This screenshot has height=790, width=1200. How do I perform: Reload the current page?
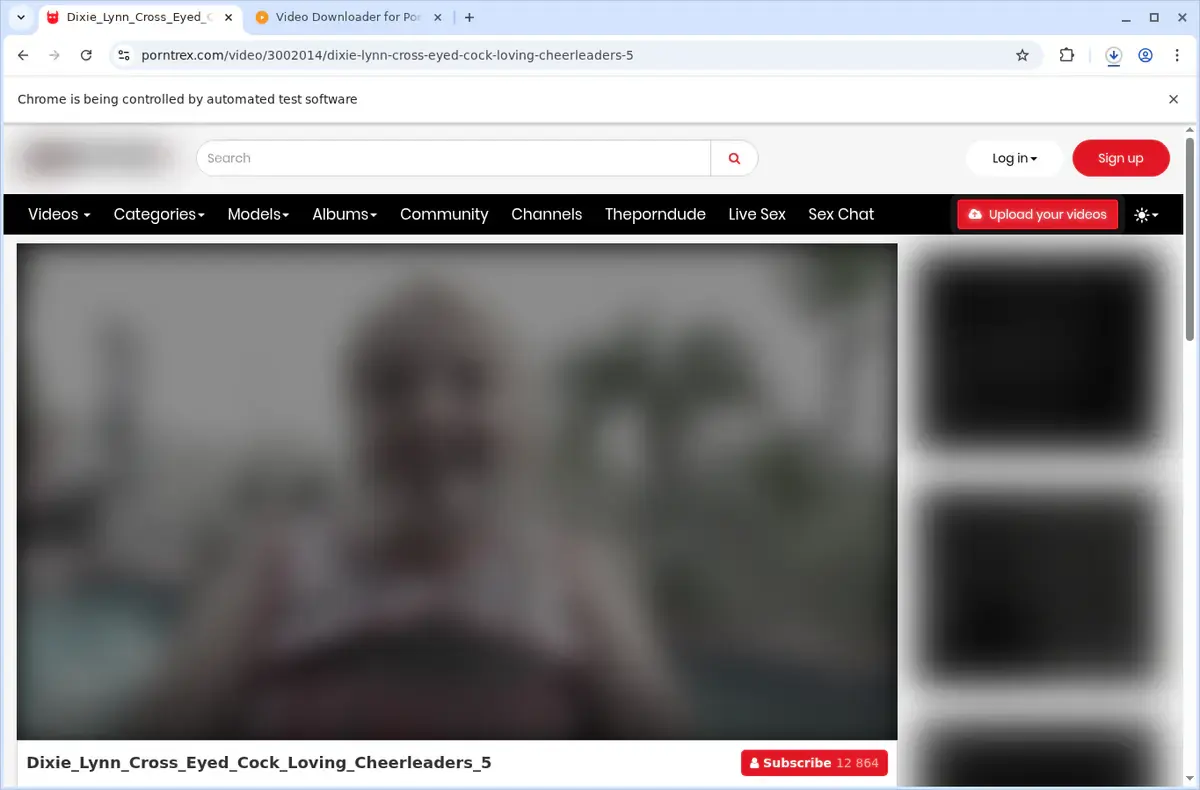click(86, 56)
